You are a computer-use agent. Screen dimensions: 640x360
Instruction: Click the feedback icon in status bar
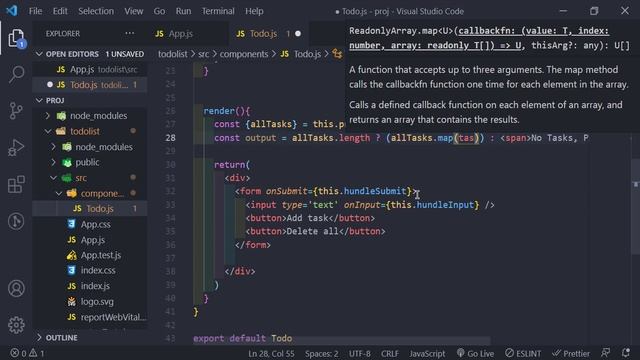[606, 353]
